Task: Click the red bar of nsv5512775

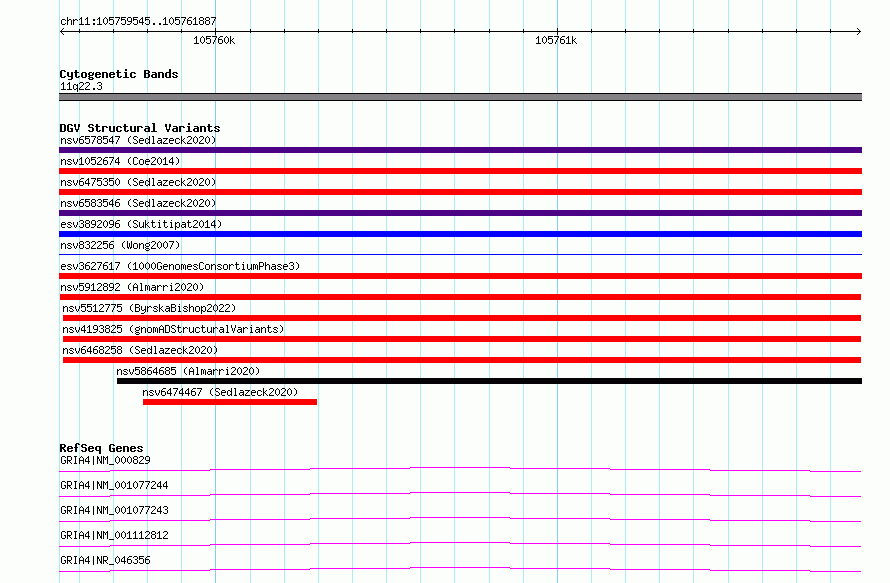Action: [462, 318]
